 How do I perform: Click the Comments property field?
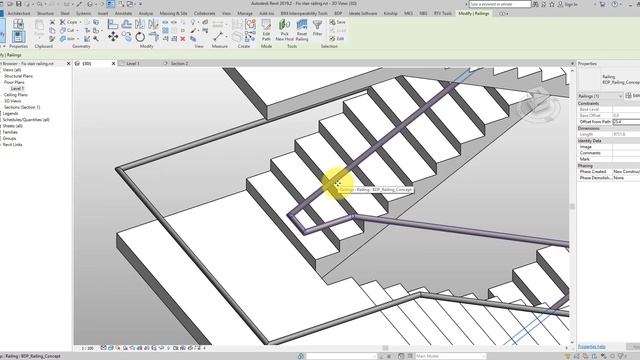click(x=626, y=153)
